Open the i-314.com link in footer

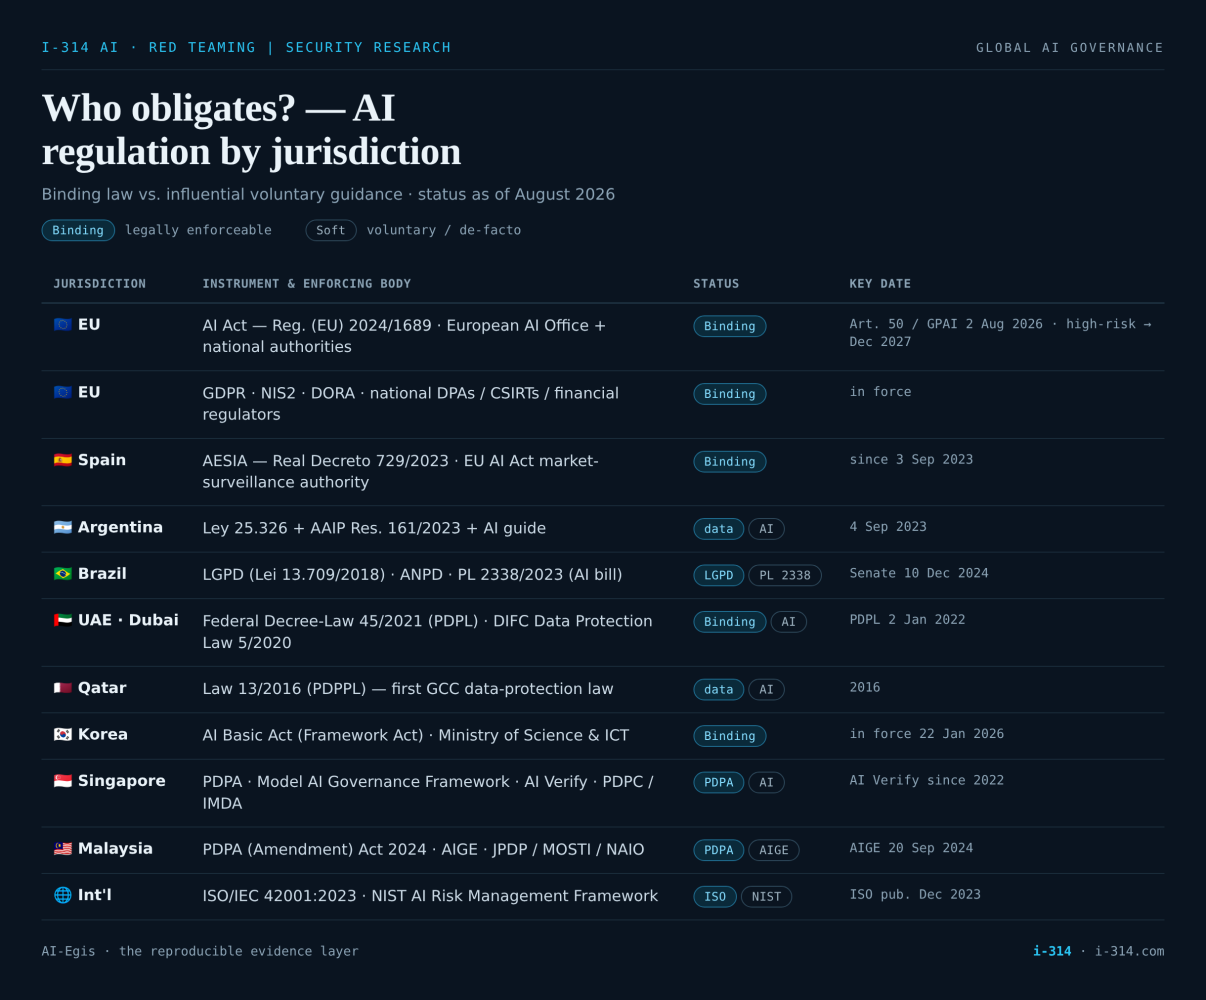click(x=1130, y=951)
